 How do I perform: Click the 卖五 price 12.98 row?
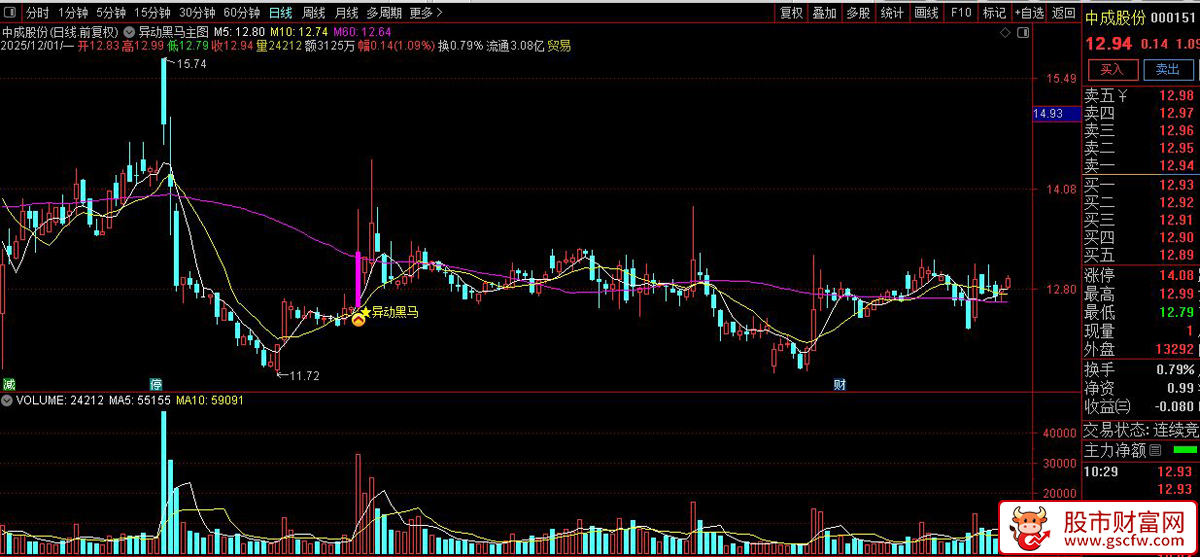(x=1141, y=96)
